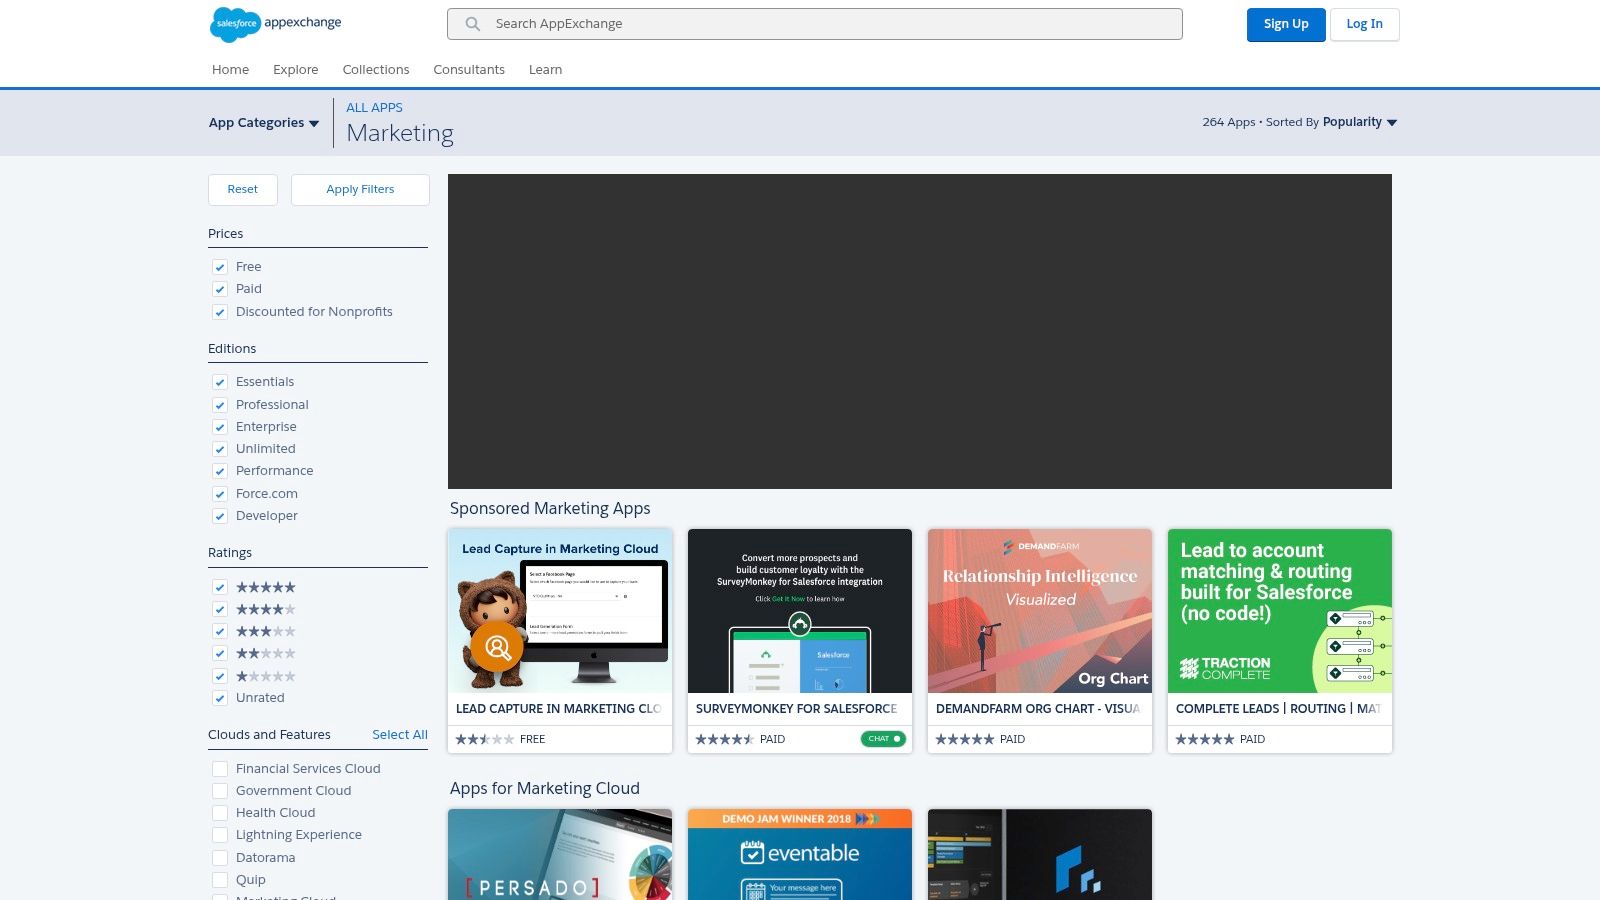Uncheck the Paid price filter
Image resolution: width=1600 pixels, height=900 pixels.
click(220, 289)
